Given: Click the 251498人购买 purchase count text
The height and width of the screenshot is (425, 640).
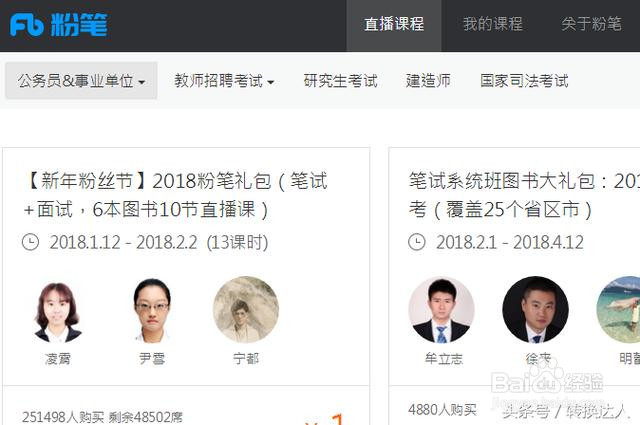Looking at the screenshot, I should coord(63,417).
